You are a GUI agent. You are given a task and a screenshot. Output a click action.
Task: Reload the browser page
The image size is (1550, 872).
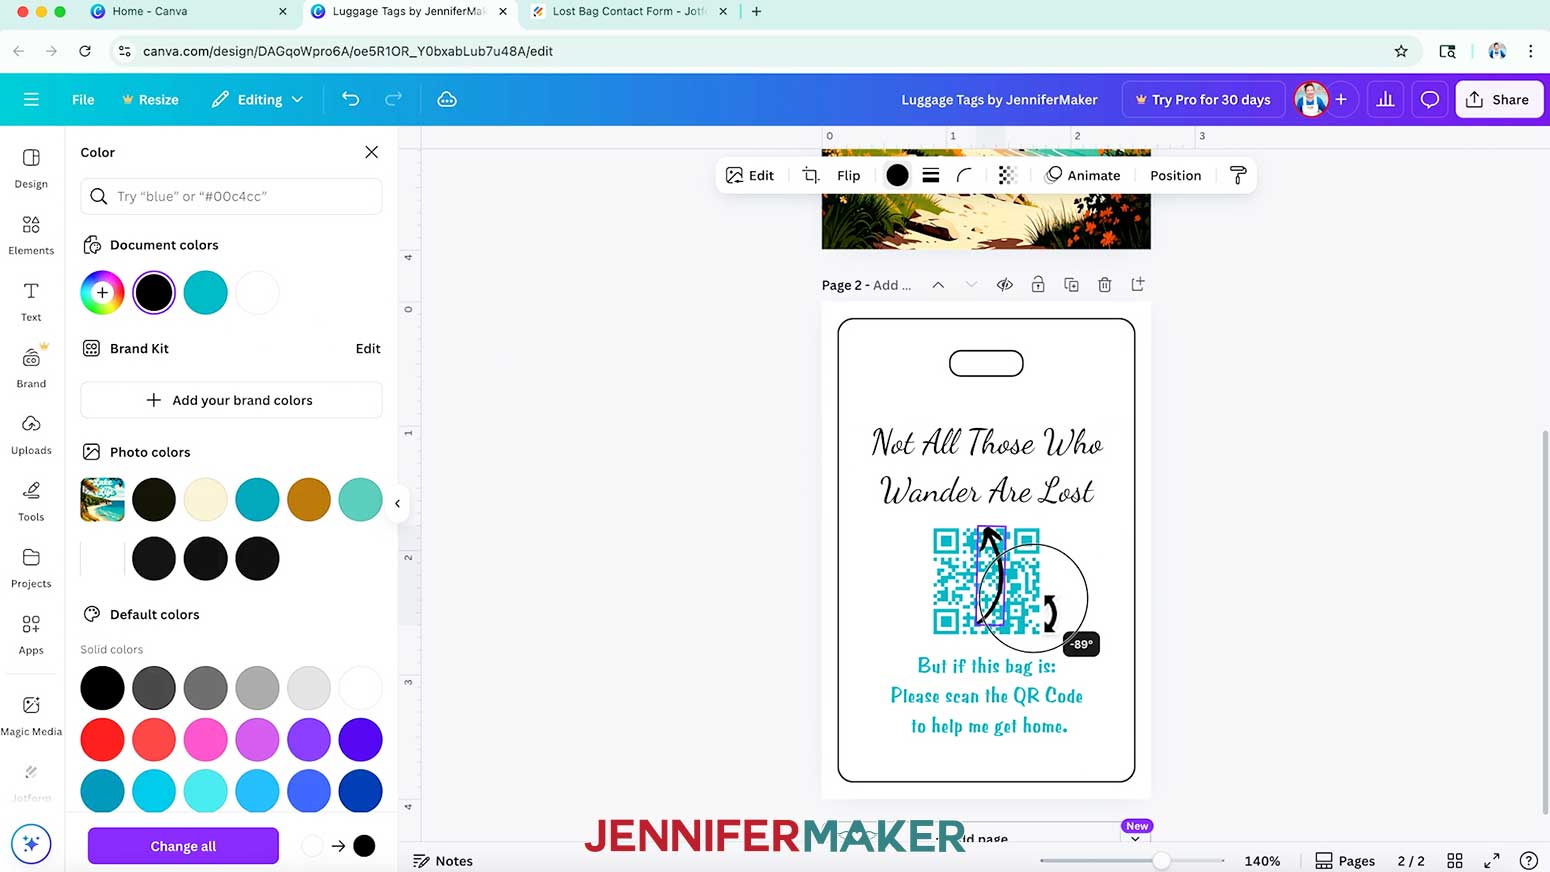(85, 51)
